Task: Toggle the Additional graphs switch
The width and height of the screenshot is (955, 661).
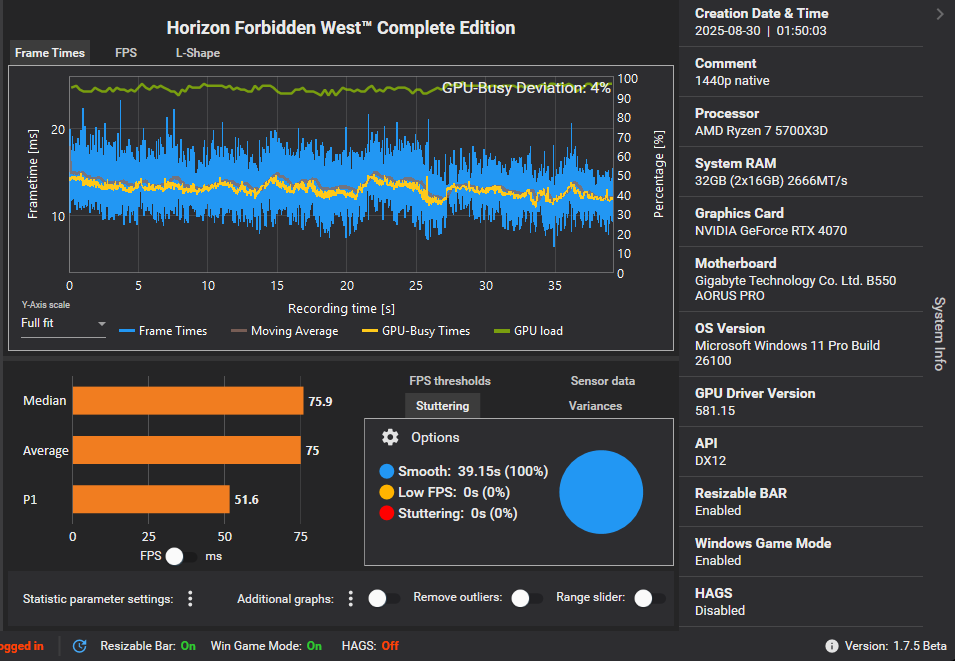Action: [384, 598]
